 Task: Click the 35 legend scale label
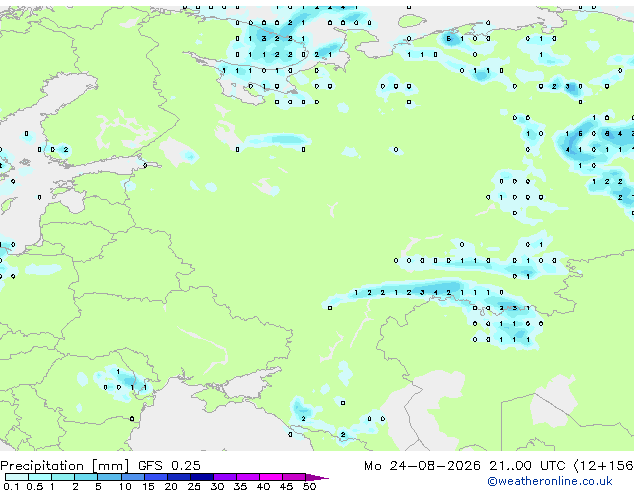click(x=240, y=486)
